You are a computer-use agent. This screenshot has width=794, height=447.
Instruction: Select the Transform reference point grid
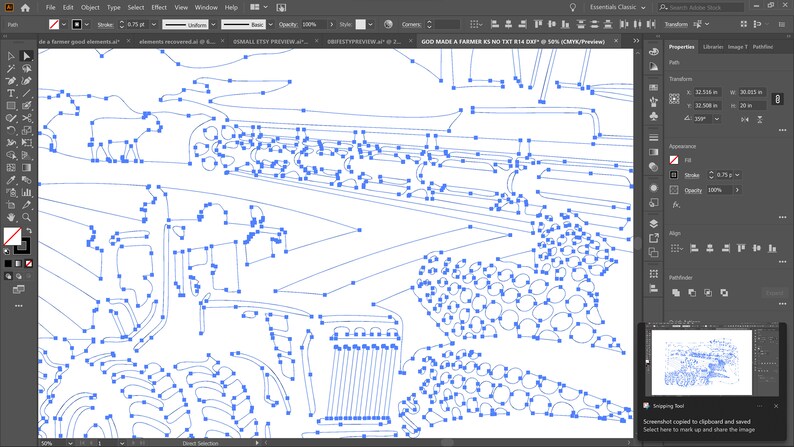[674, 99]
